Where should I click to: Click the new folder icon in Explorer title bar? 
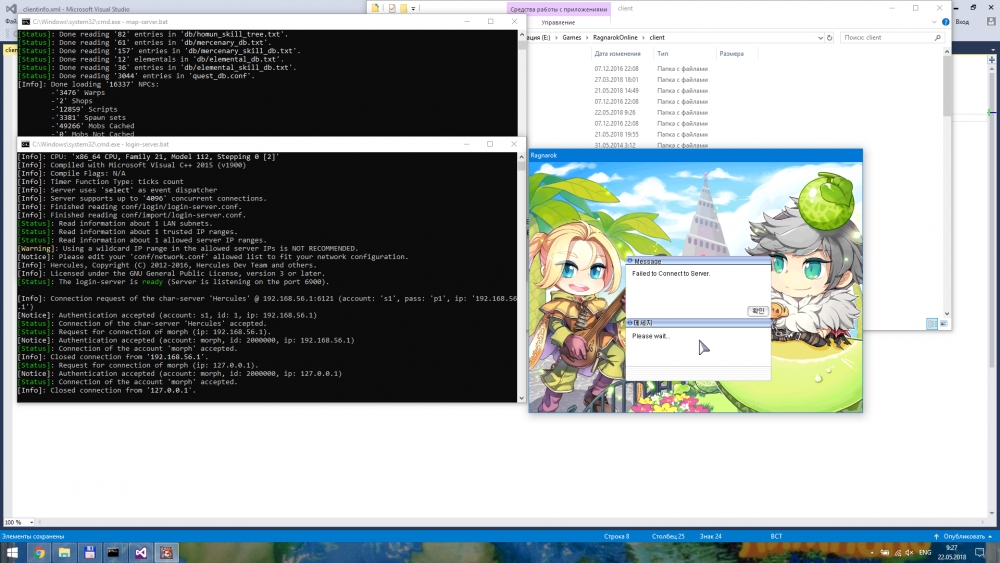tap(404, 8)
